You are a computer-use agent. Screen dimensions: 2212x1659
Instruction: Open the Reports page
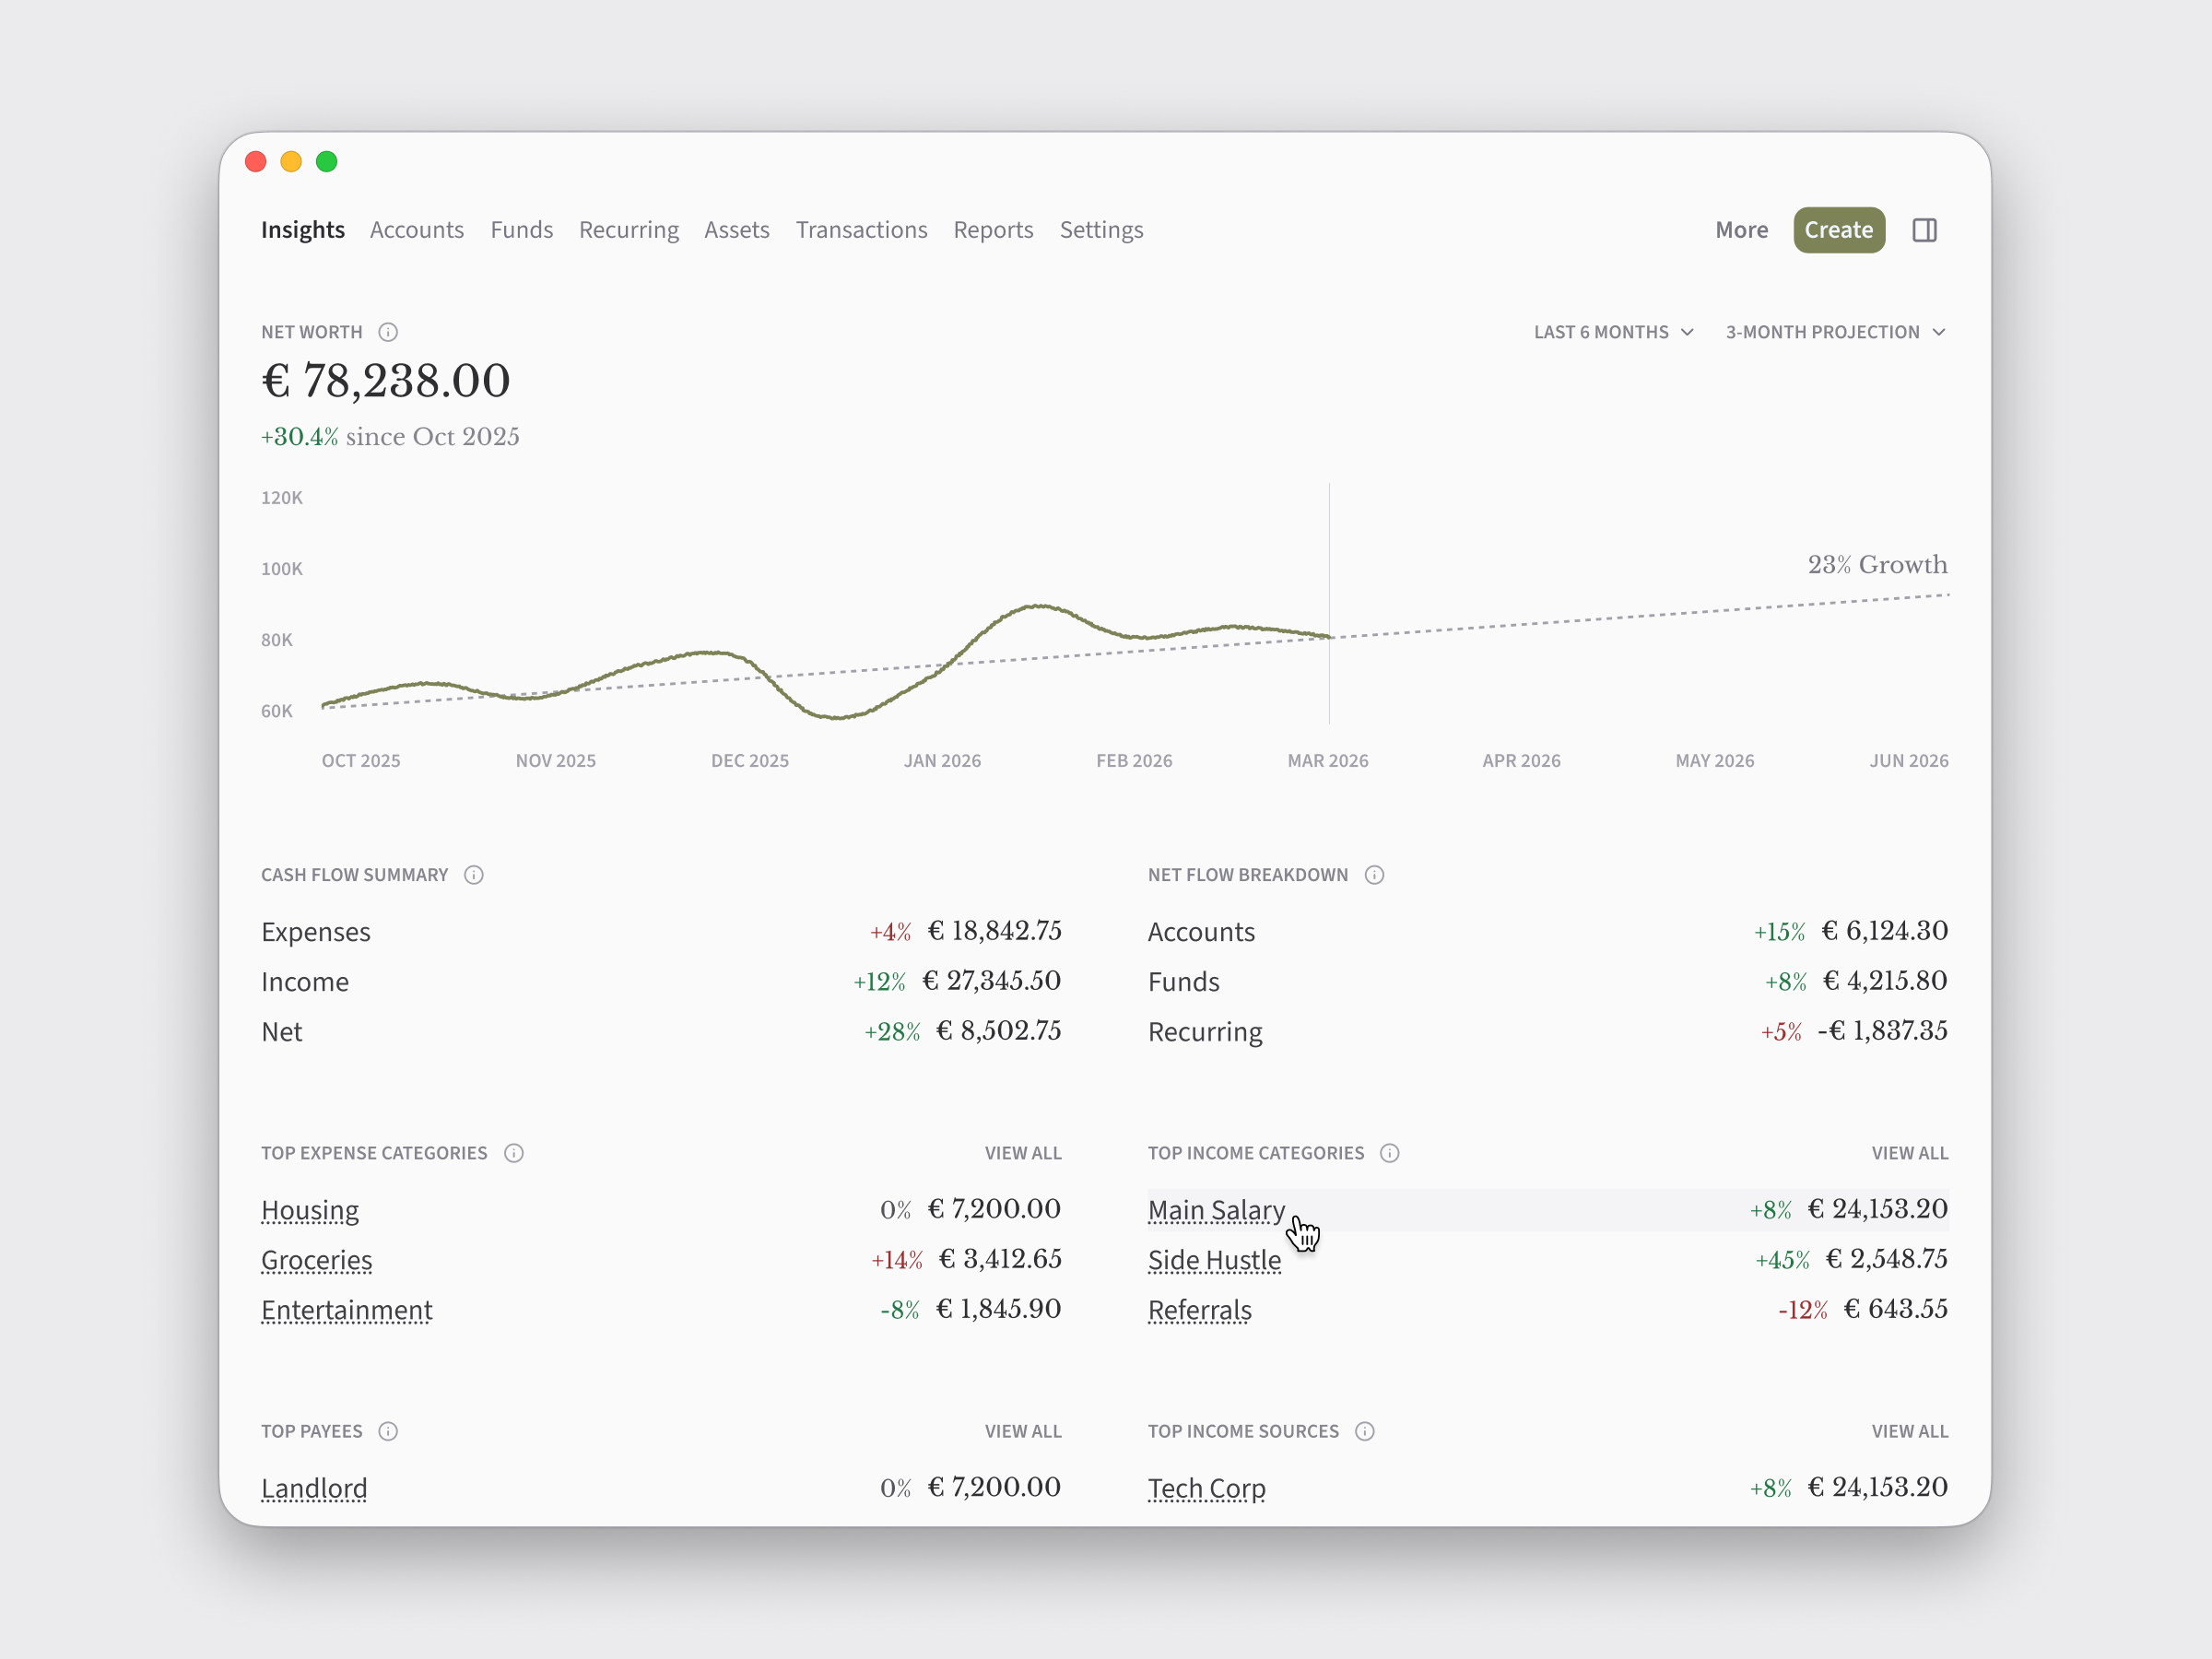[993, 229]
